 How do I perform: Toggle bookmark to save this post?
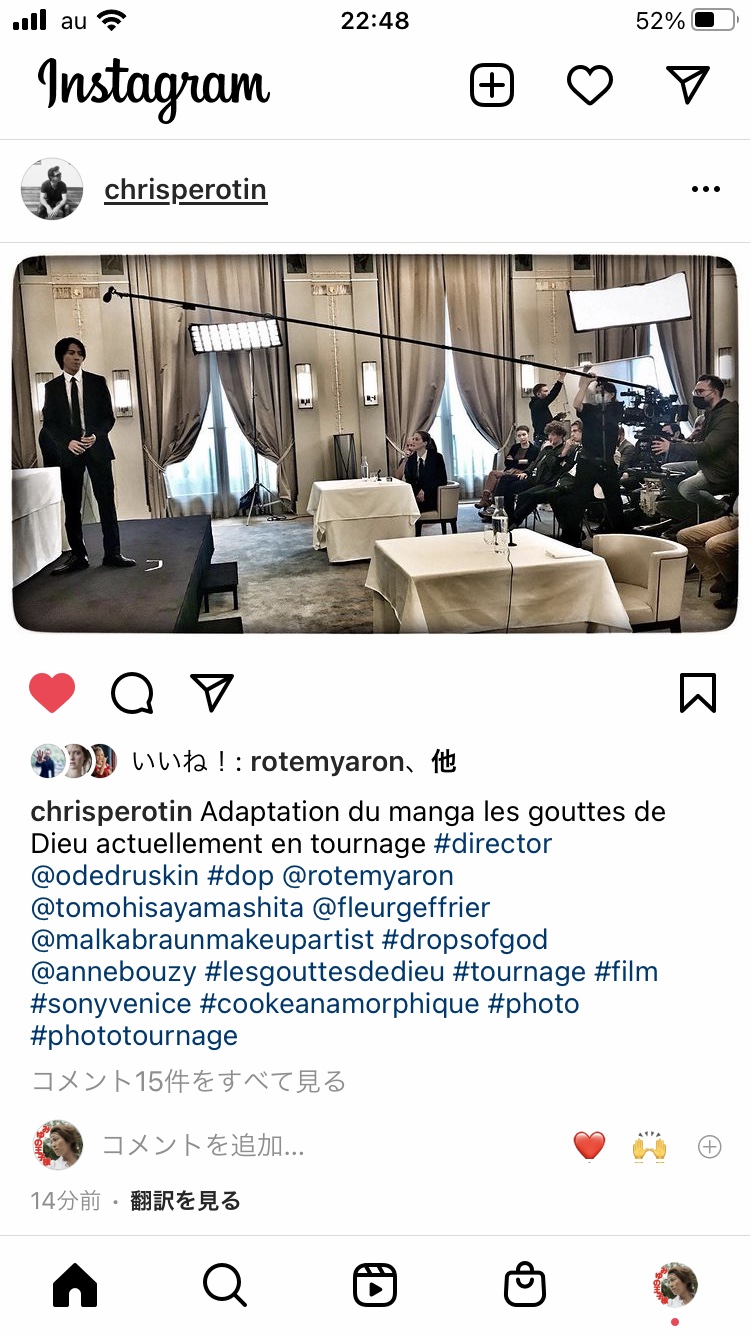coord(698,692)
